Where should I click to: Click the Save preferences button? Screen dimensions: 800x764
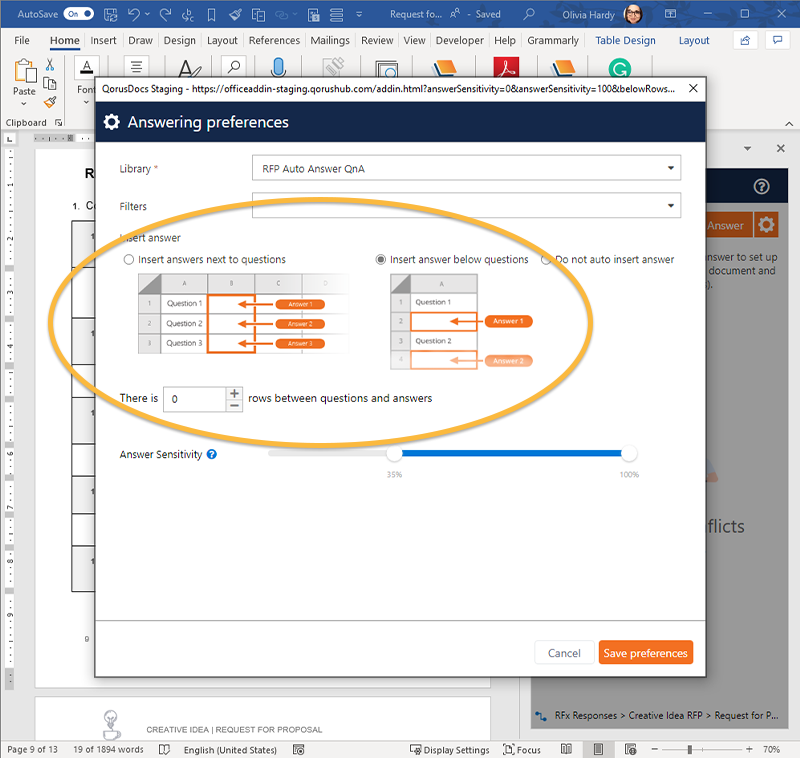(x=645, y=653)
